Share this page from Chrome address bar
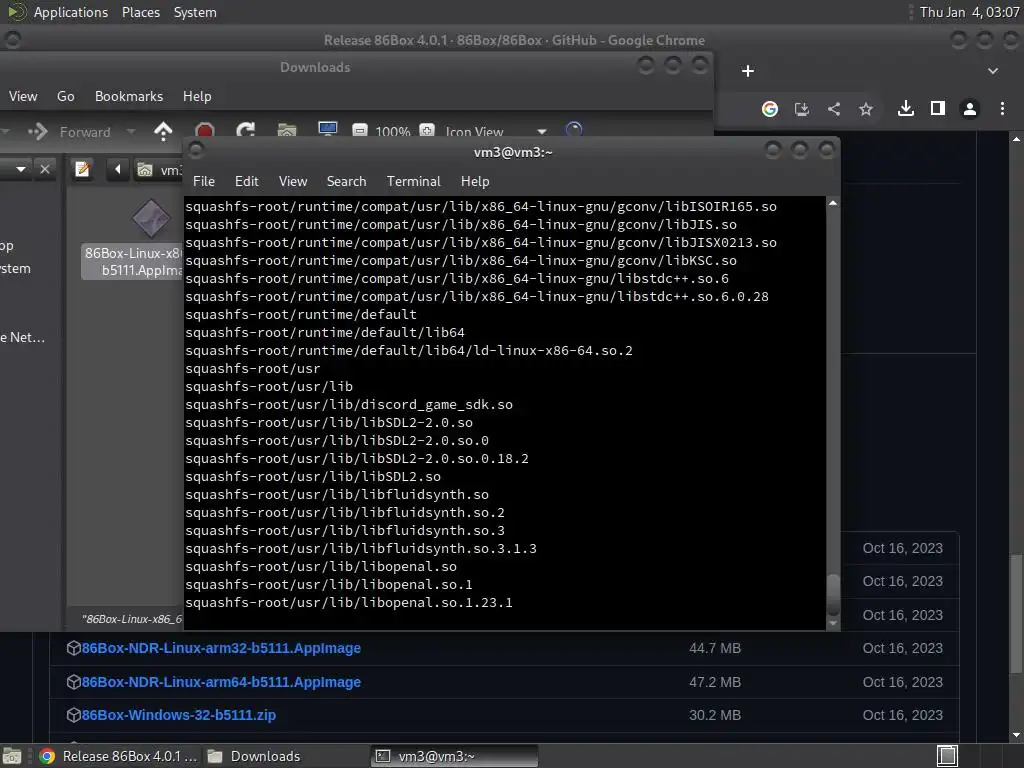 (834, 109)
